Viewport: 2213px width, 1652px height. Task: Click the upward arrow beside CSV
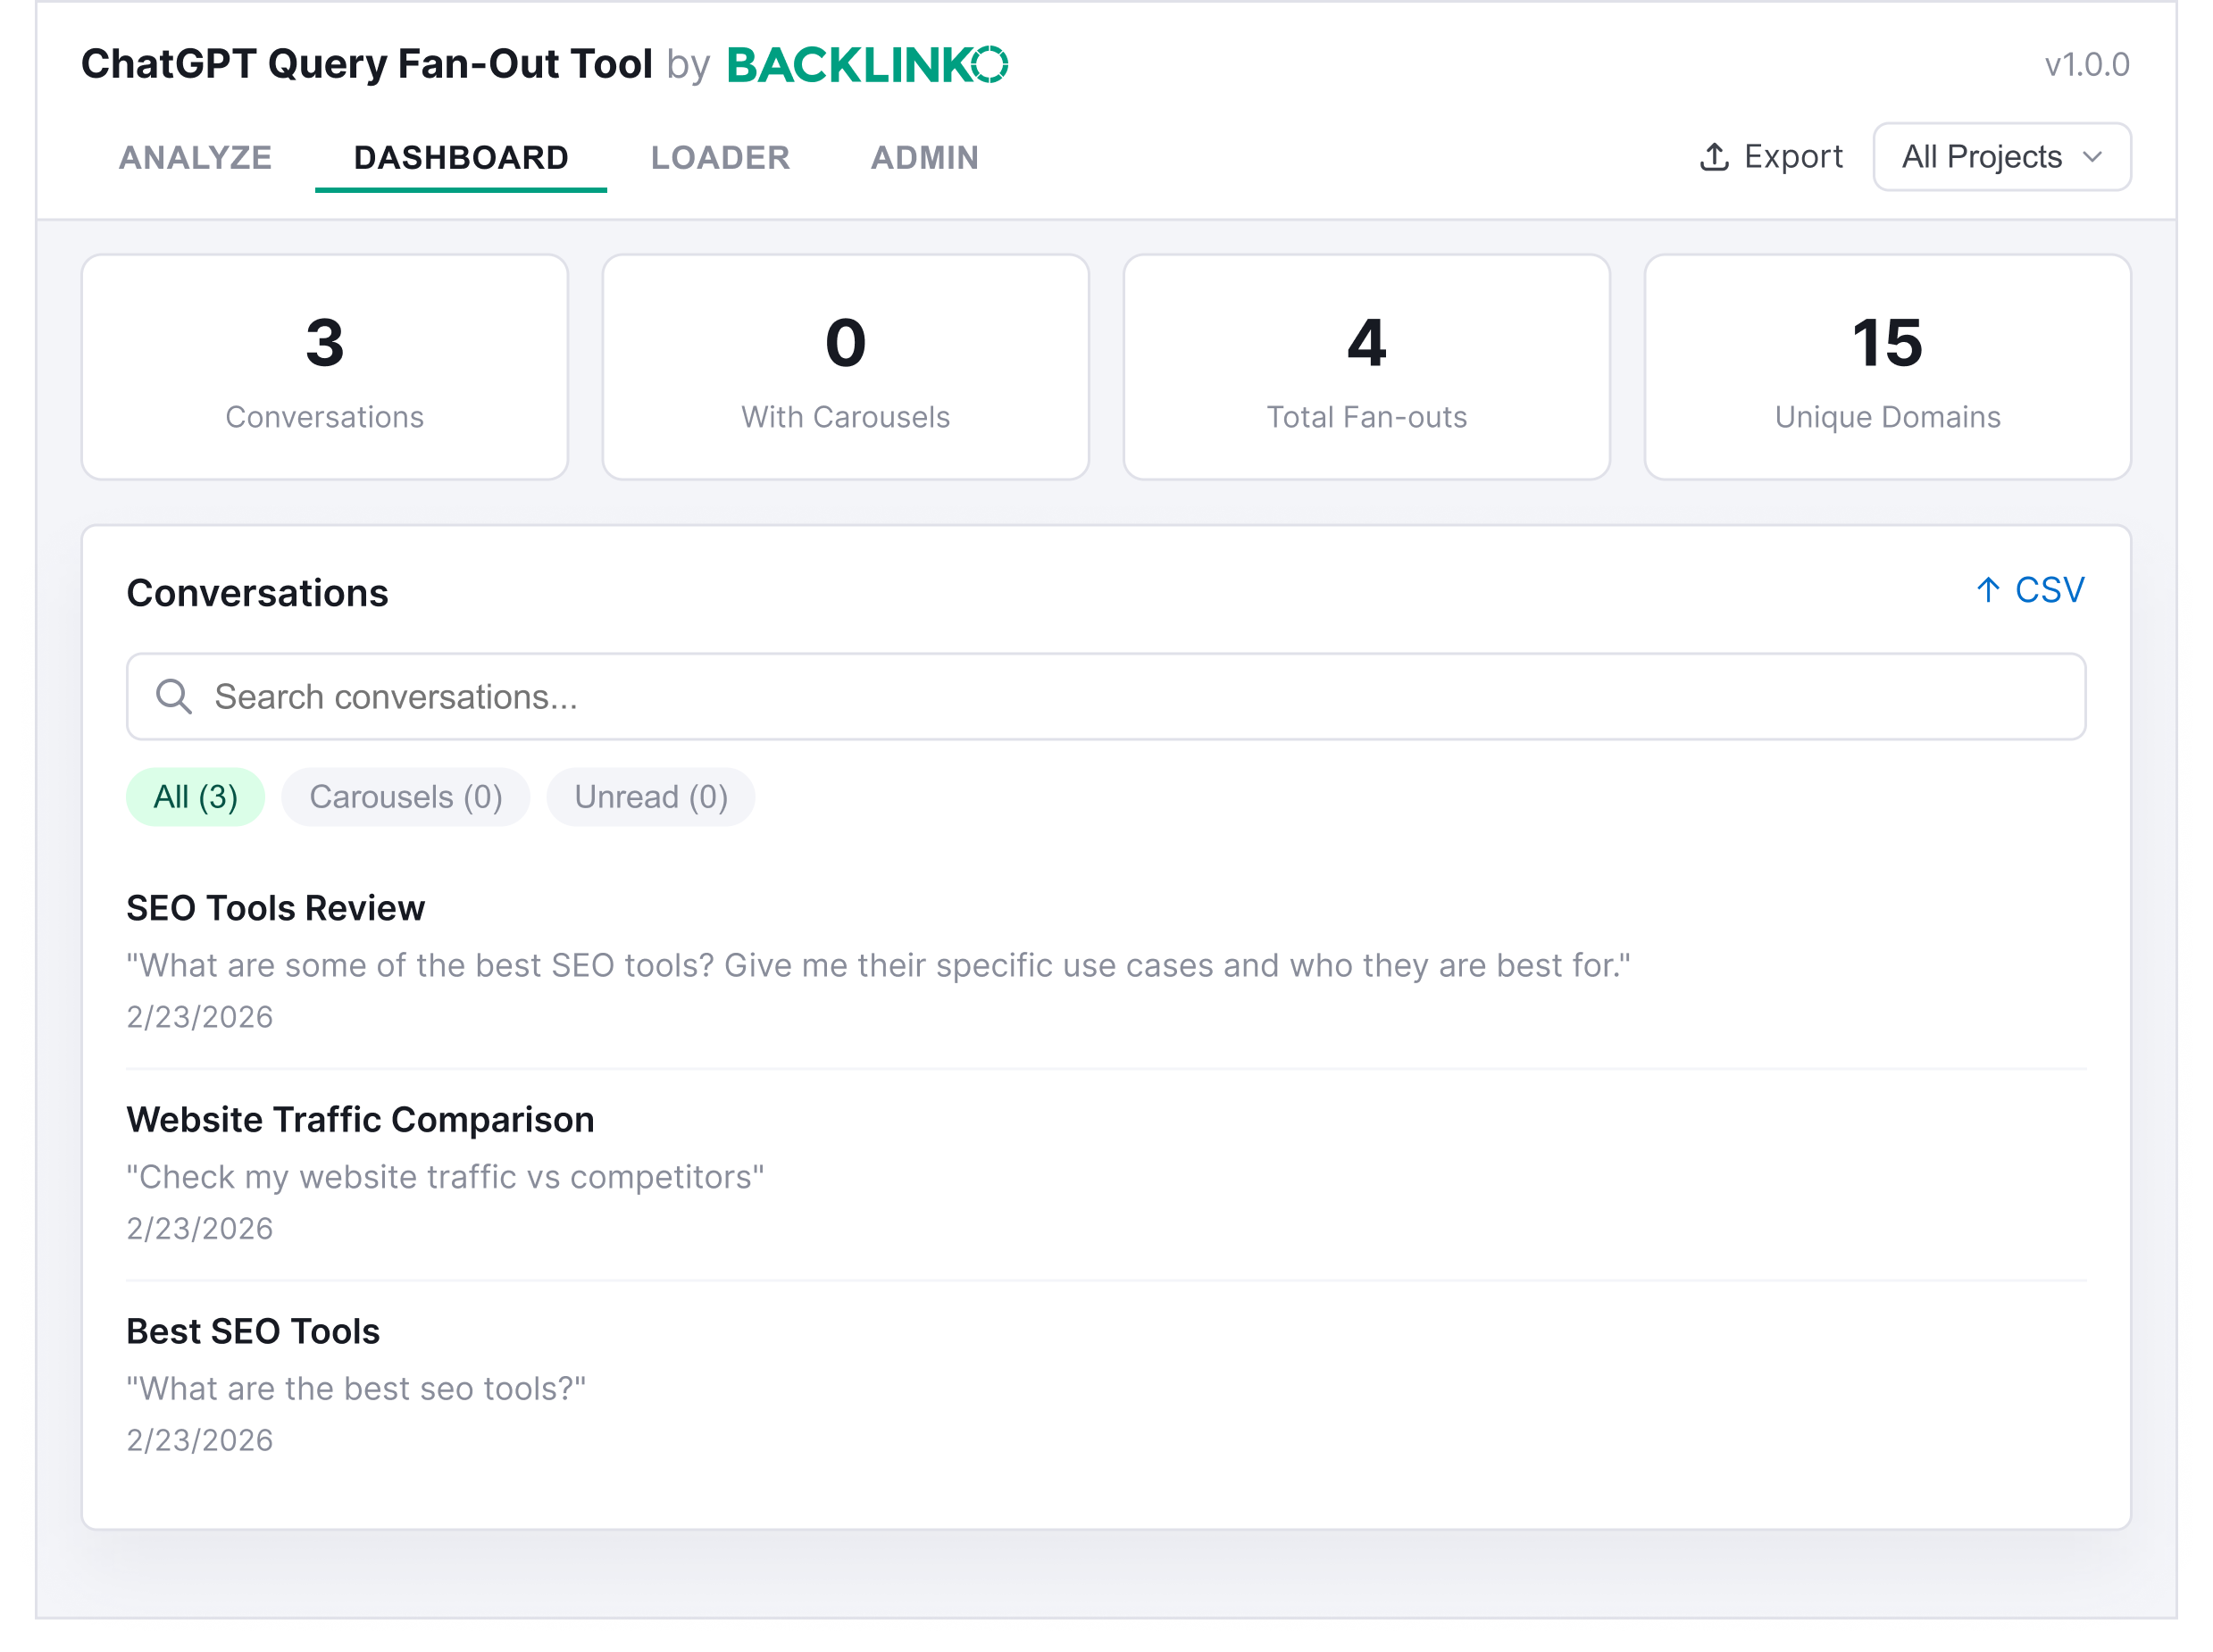pos(1988,589)
